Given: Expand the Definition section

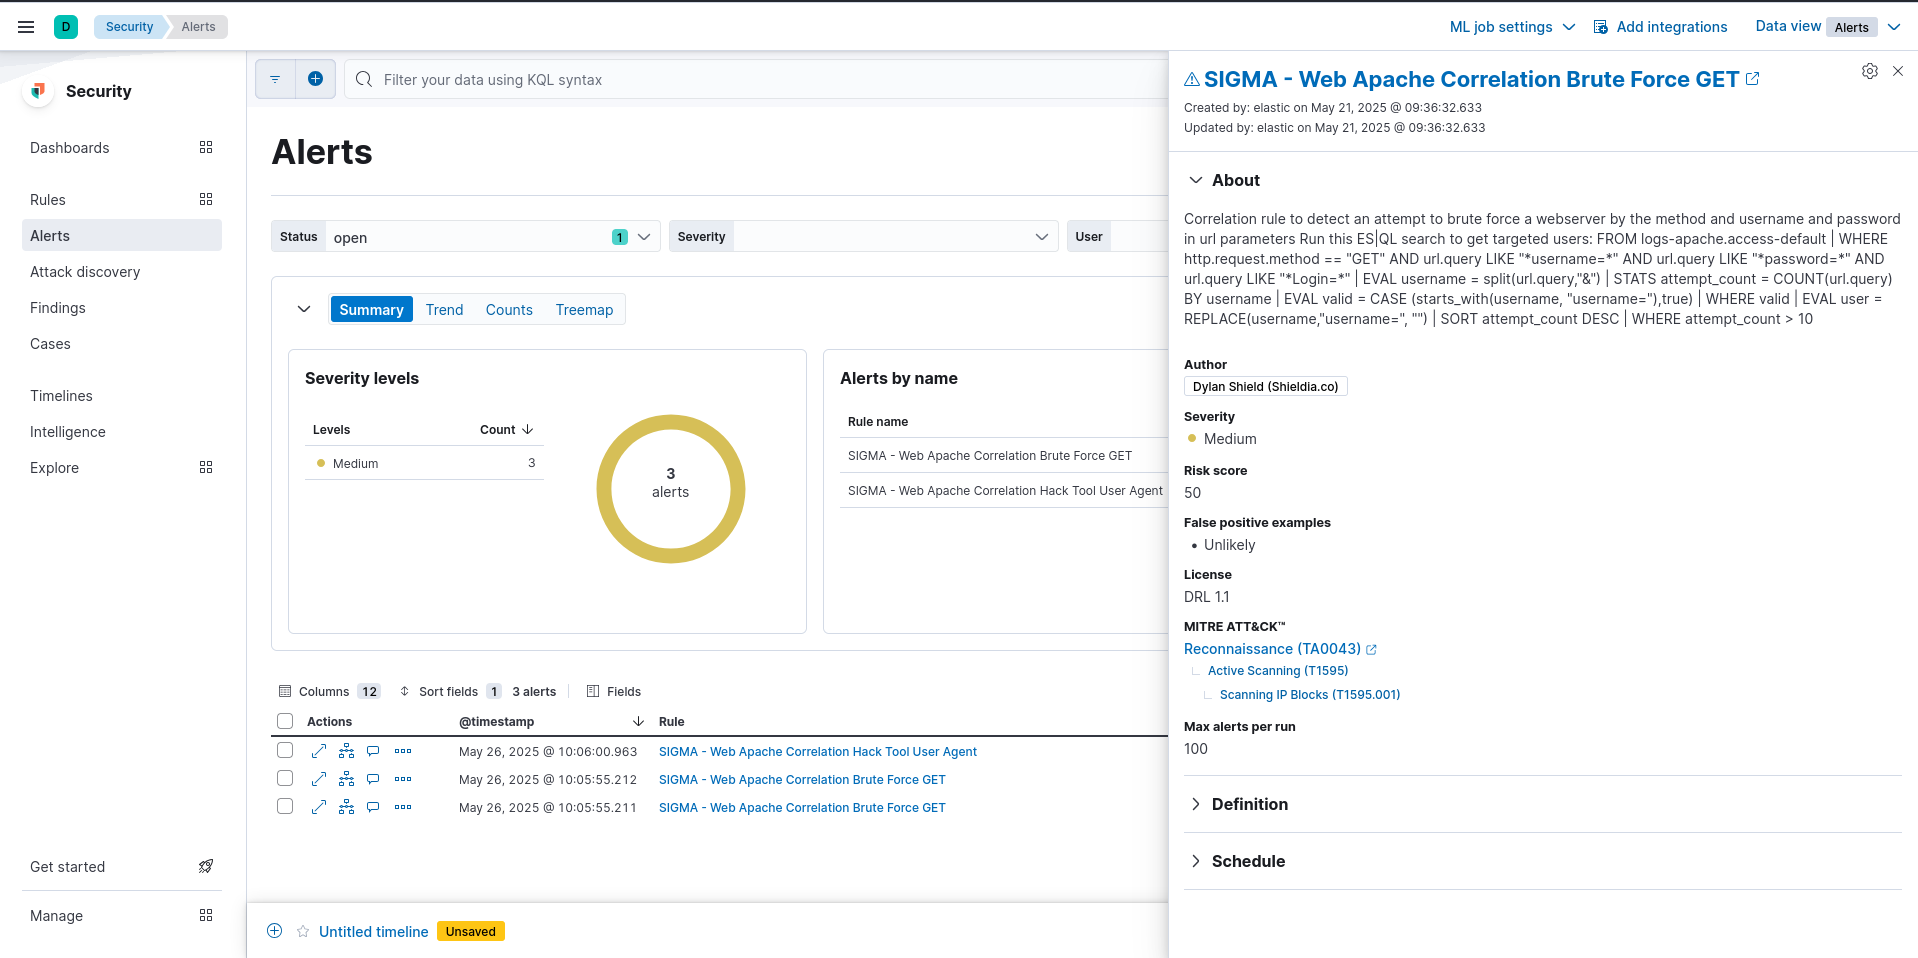Looking at the screenshot, I should click(x=1248, y=804).
